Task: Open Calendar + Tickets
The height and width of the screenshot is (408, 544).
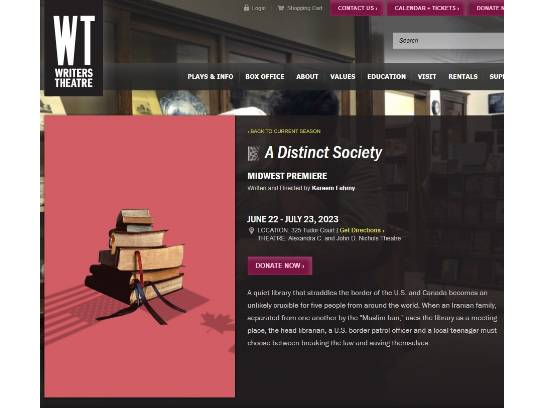Action: [426, 8]
